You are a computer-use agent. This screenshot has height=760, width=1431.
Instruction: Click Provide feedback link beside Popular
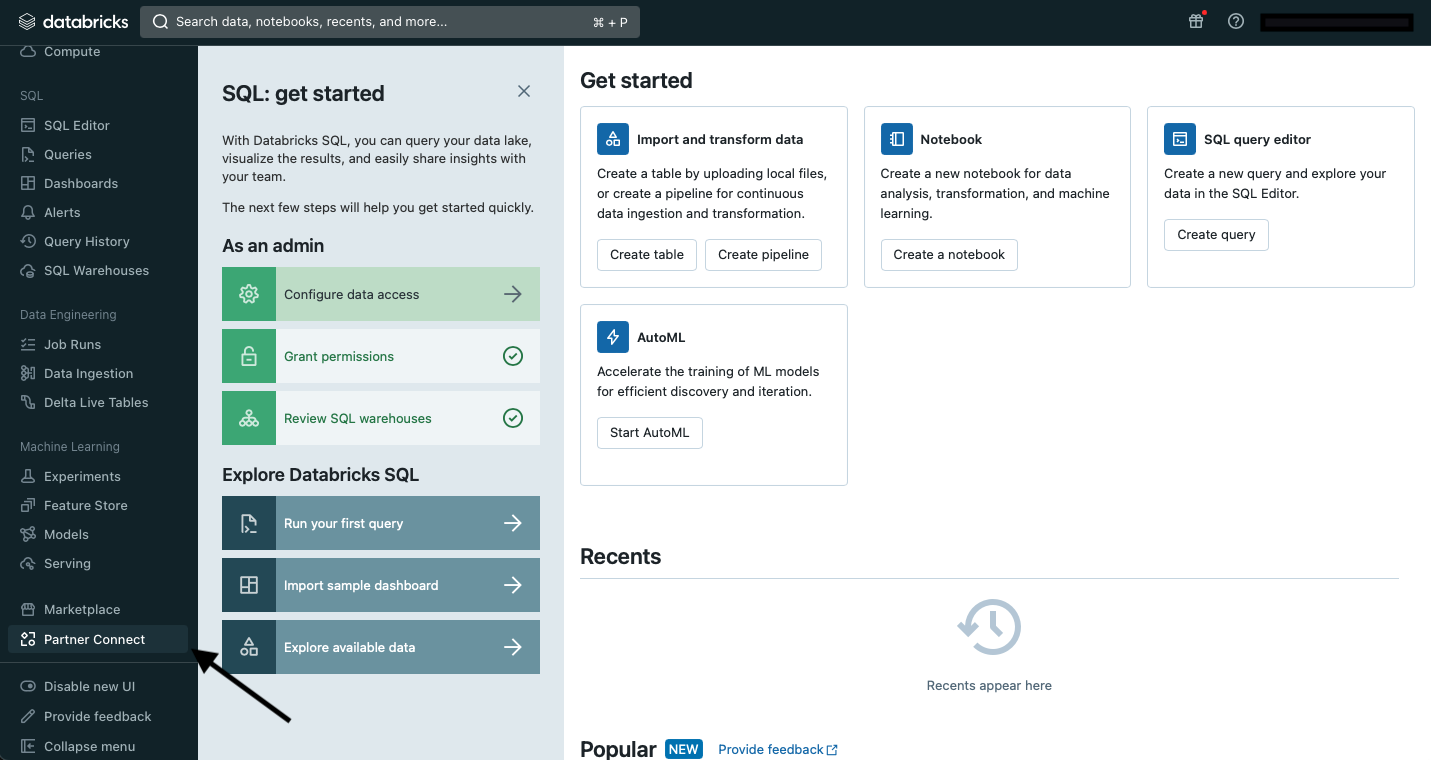(778, 749)
